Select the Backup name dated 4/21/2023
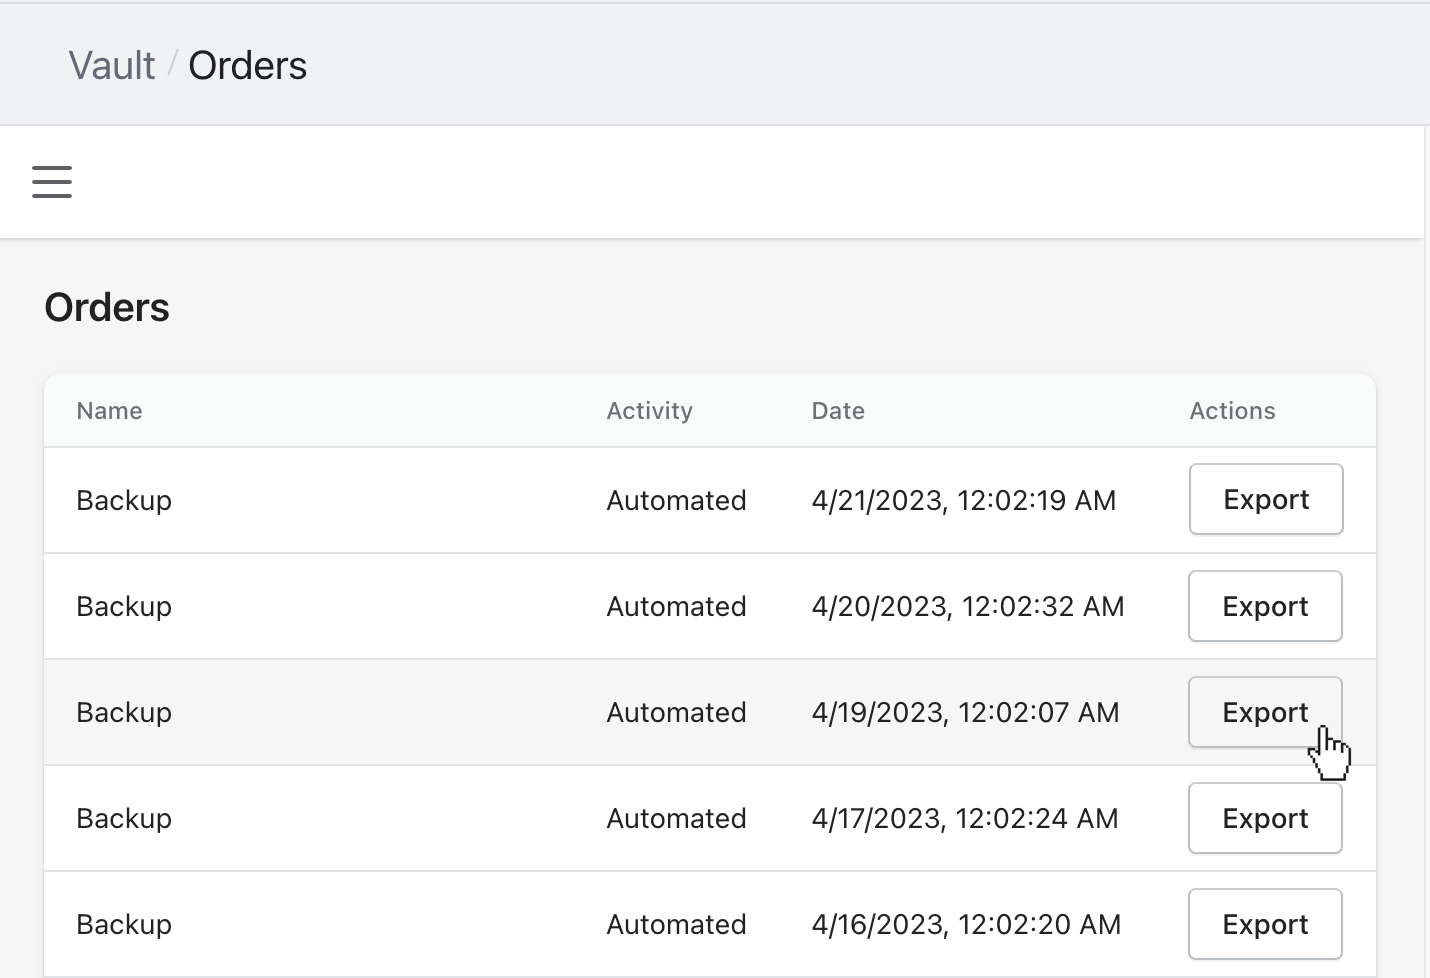This screenshot has width=1430, height=978. pos(124,500)
